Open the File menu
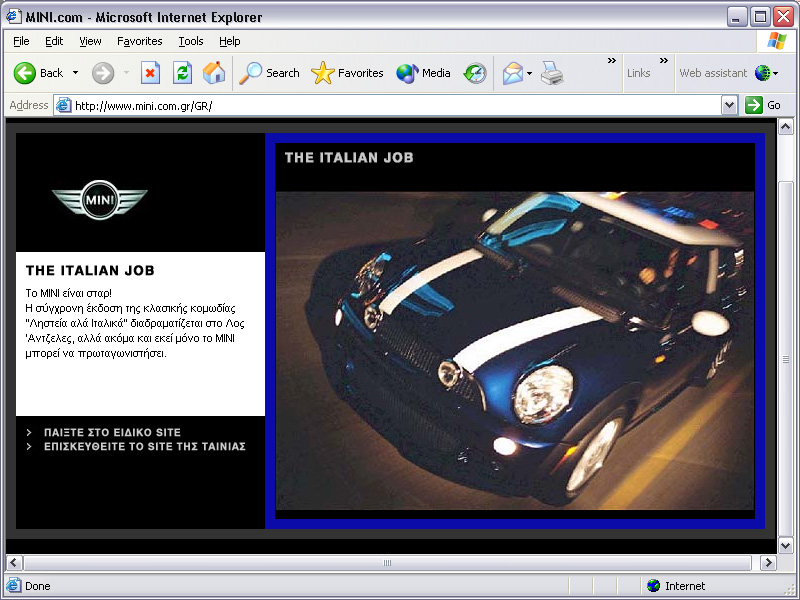The image size is (800, 600). pyautogui.click(x=21, y=41)
